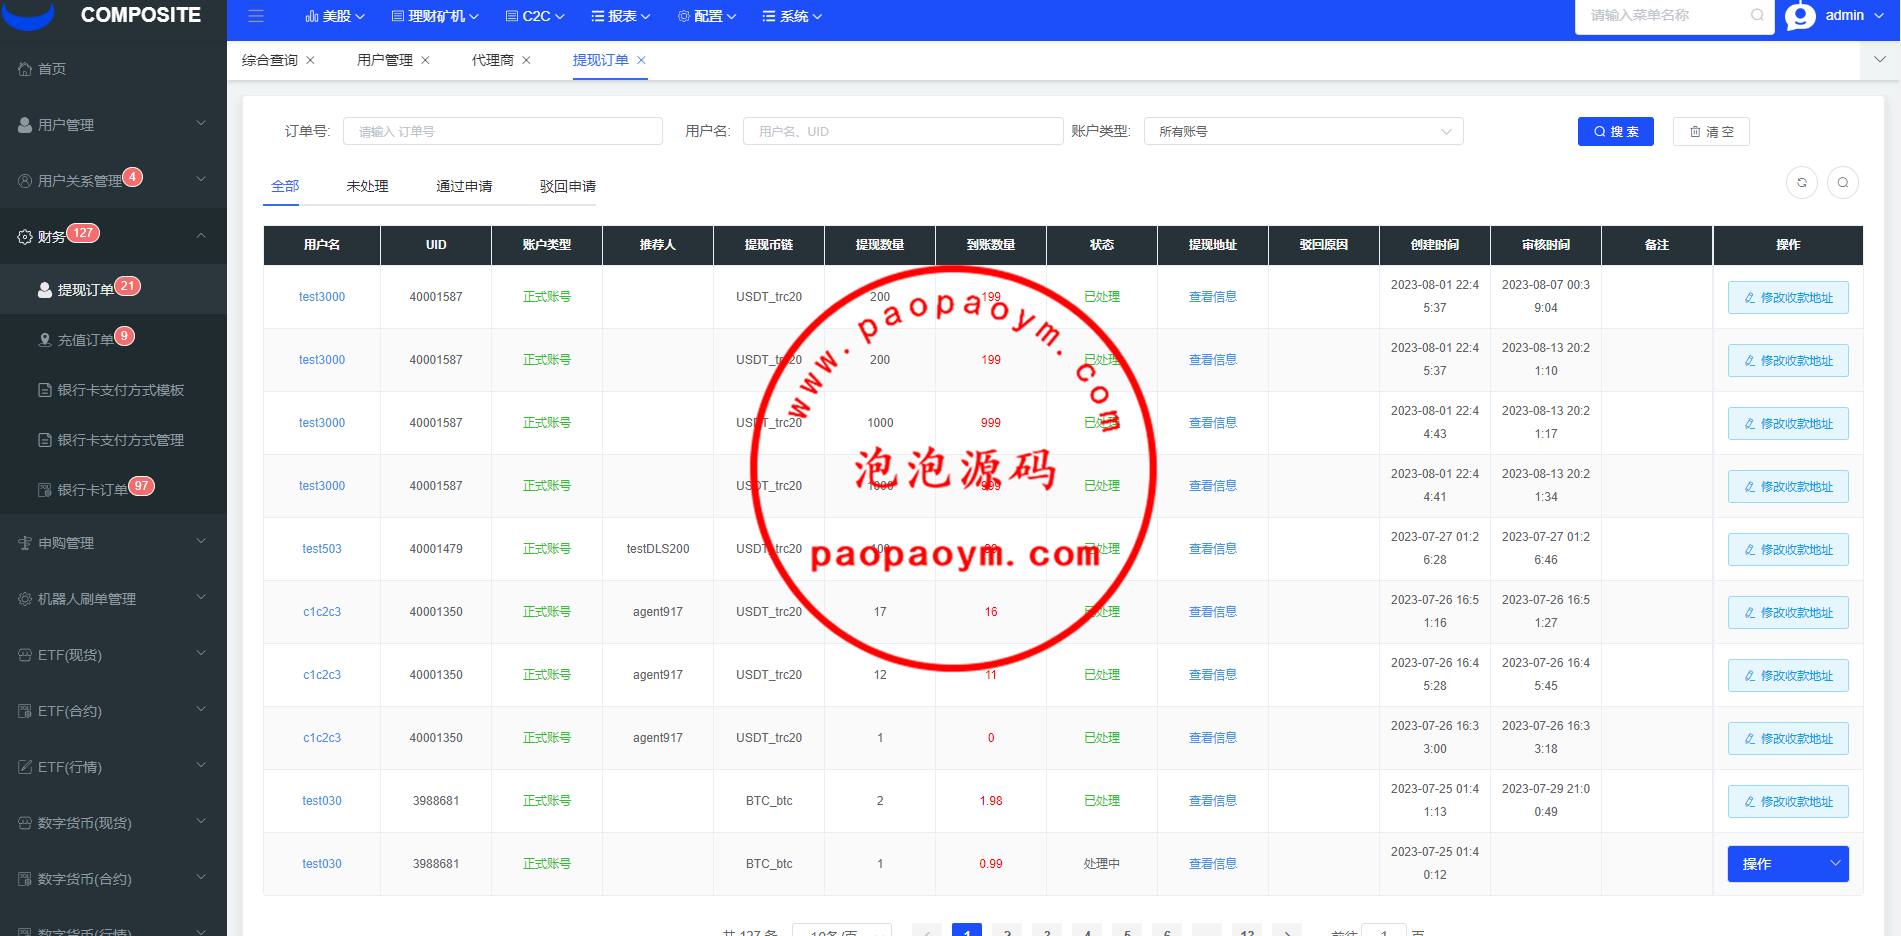Click the refresh table round icon
Screen dimensions: 1901x936
1802,182
